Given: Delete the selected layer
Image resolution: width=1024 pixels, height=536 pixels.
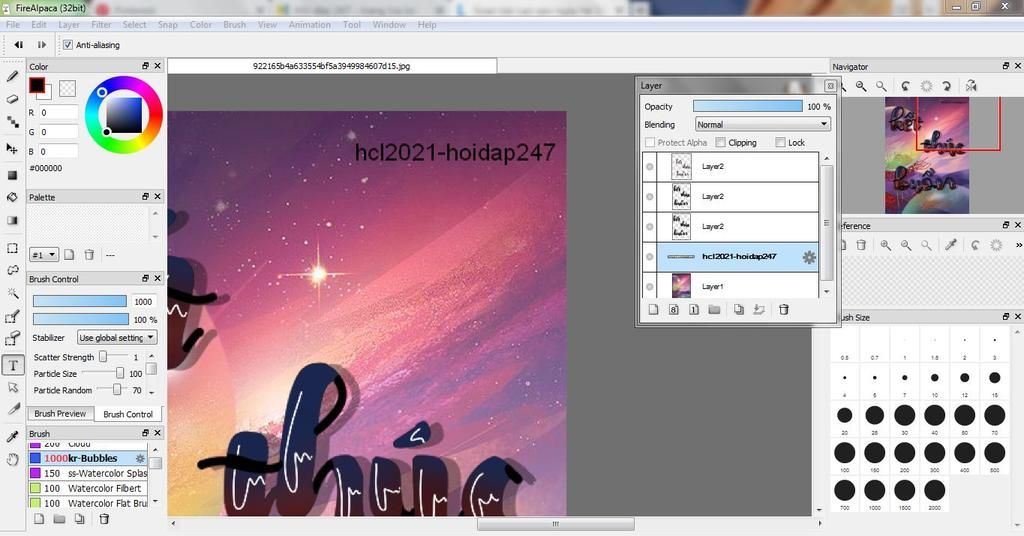Looking at the screenshot, I should (784, 309).
